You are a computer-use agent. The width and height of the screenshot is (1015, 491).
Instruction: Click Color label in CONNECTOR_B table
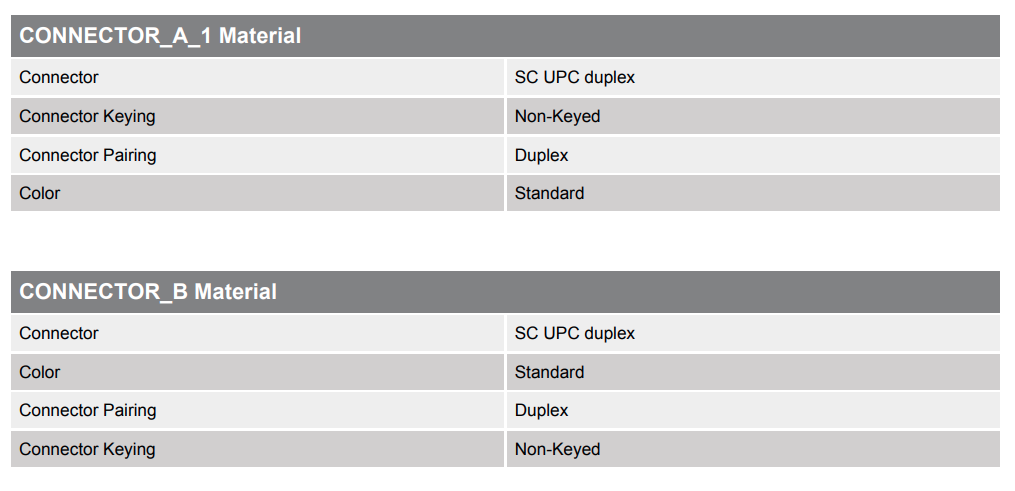click(x=39, y=372)
